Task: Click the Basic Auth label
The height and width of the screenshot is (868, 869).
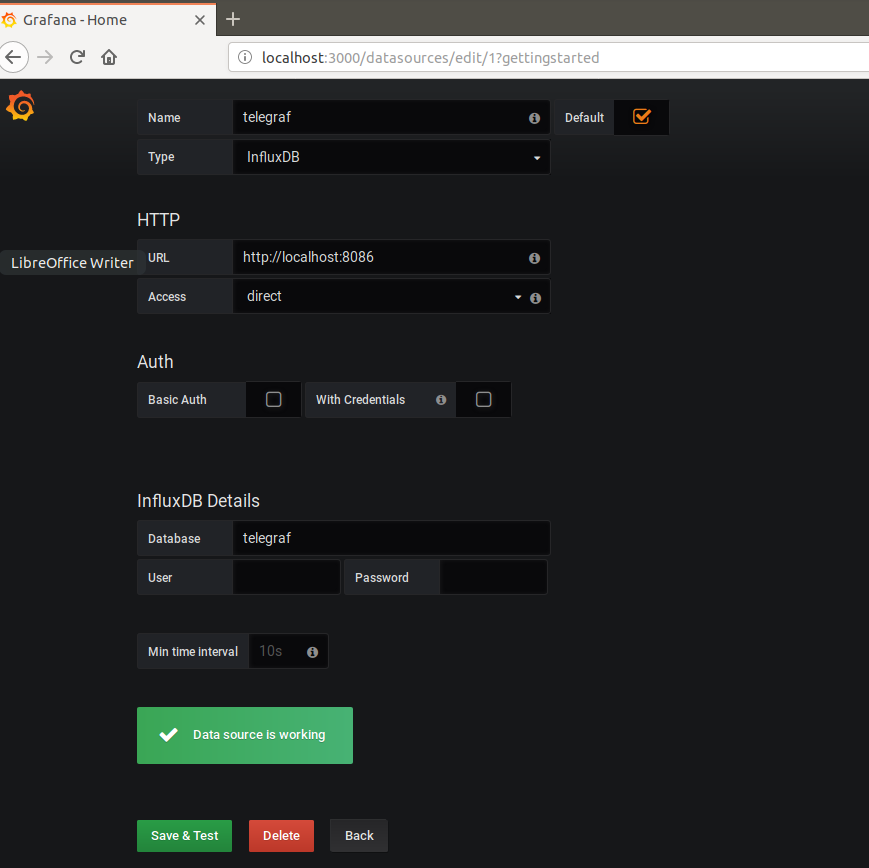Action: (x=177, y=400)
